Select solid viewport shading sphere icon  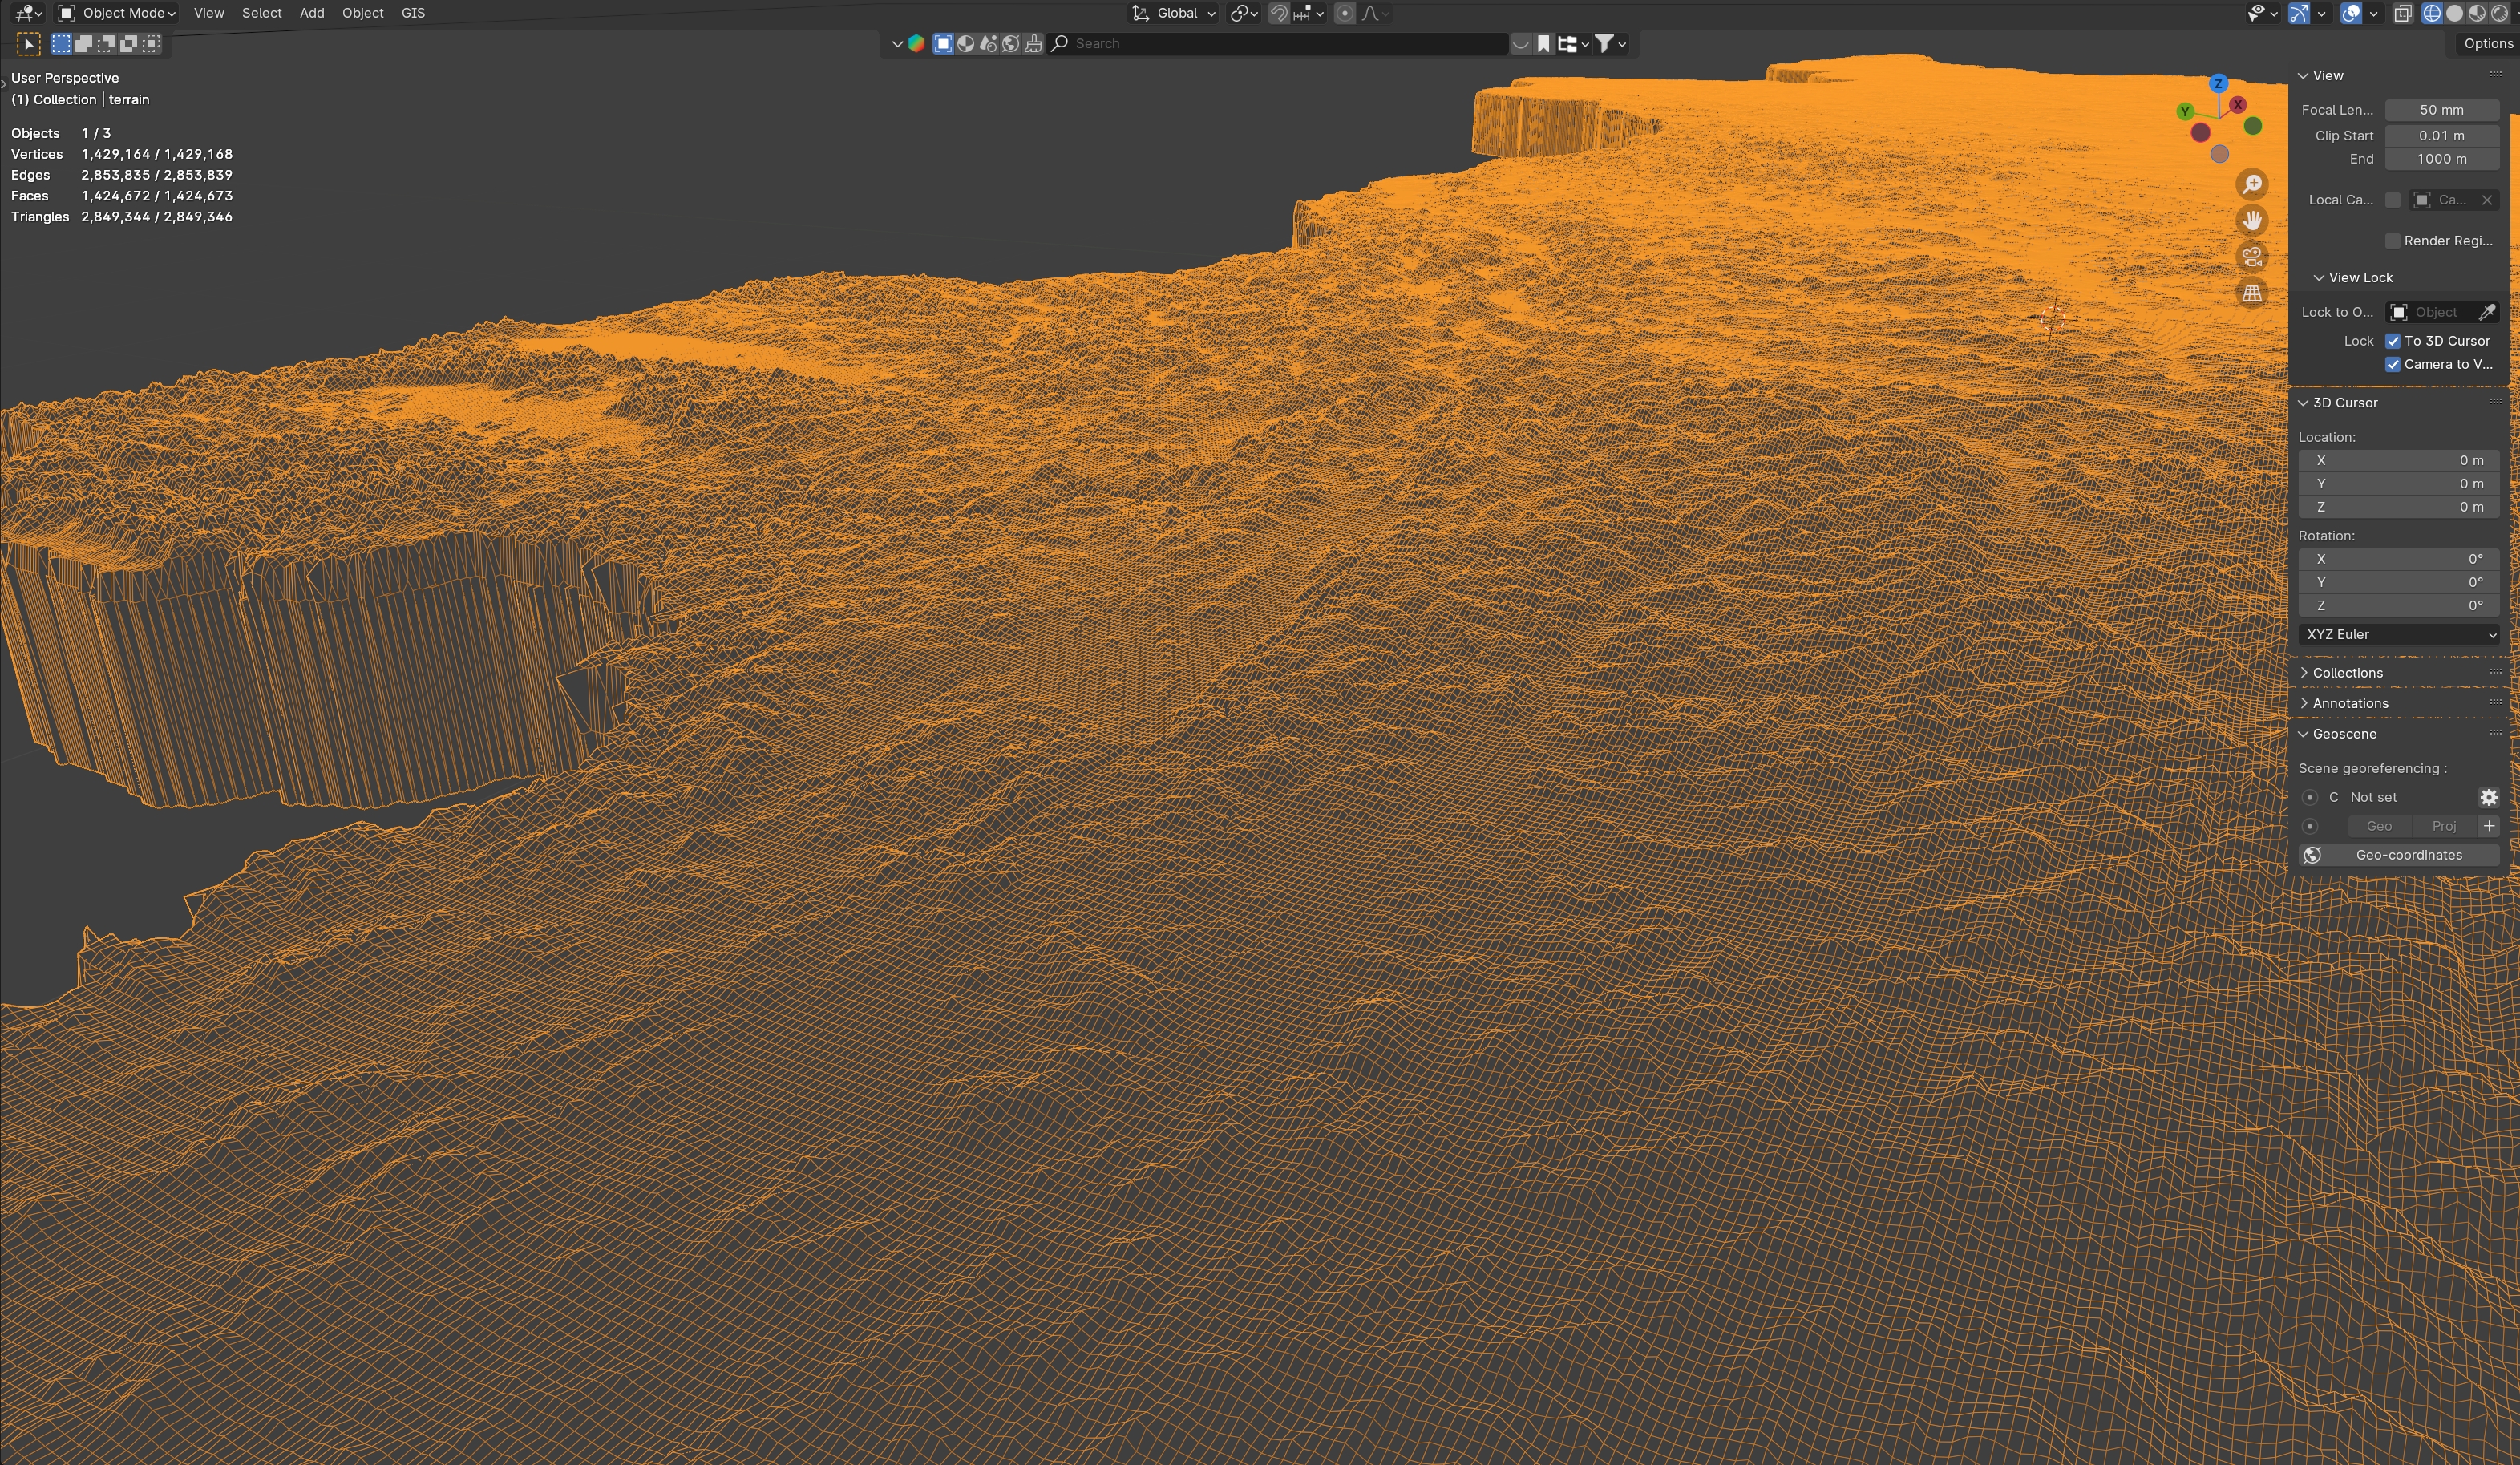tap(2454, 13)
